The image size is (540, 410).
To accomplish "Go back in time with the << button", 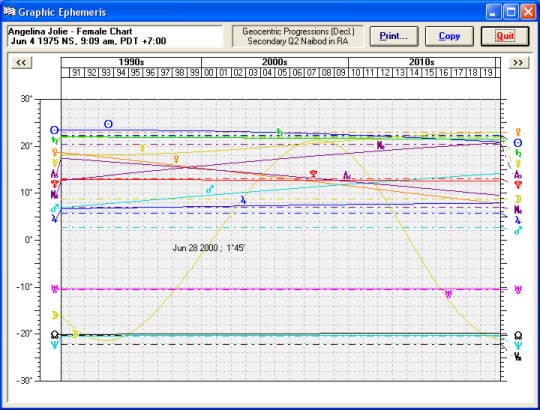I will click(x=21, y=63).
